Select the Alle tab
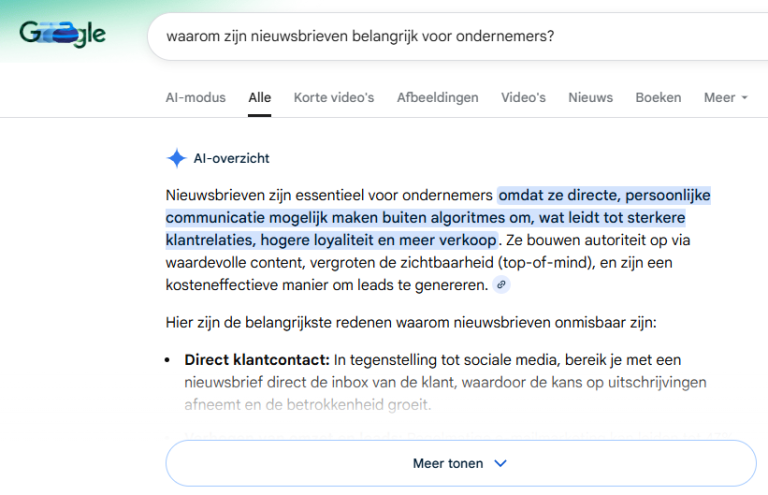This screenshot has width=768, height=495. 260,97
